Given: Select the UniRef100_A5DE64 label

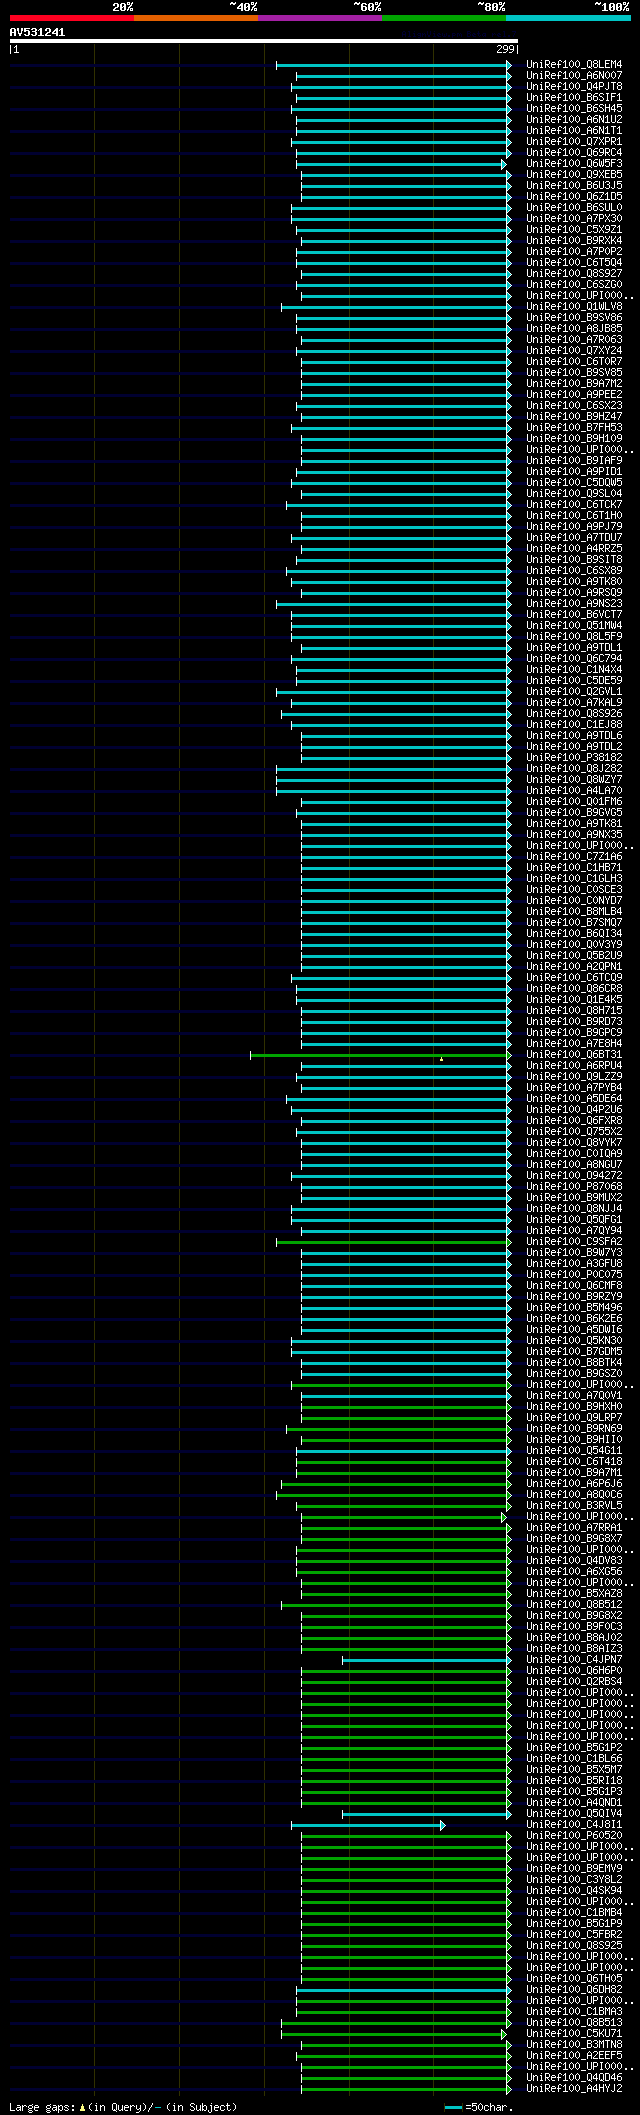Looking at the screenshot, I should [x=574, y=1099].
